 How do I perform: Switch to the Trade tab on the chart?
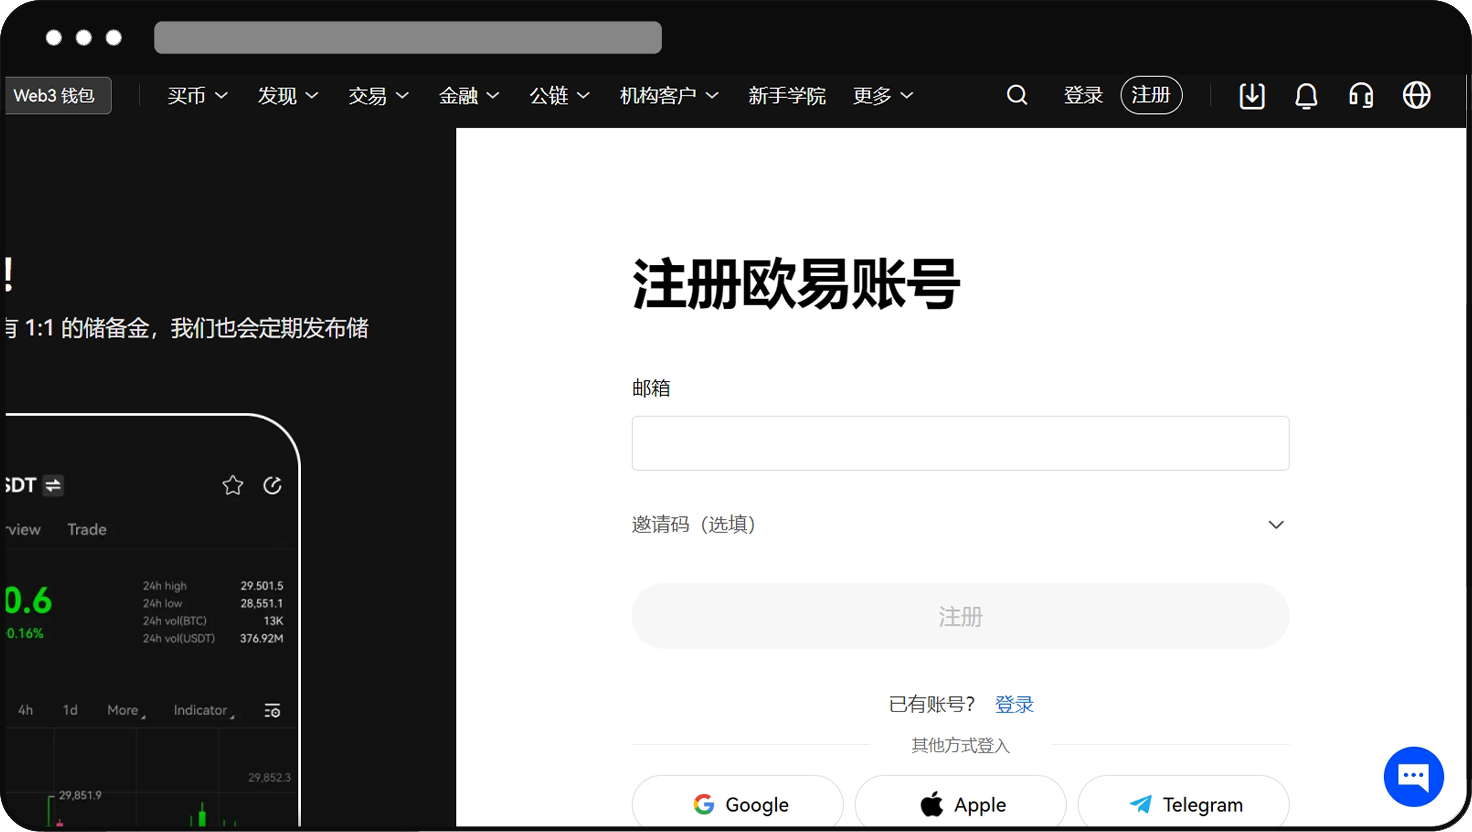pos(87,529)
